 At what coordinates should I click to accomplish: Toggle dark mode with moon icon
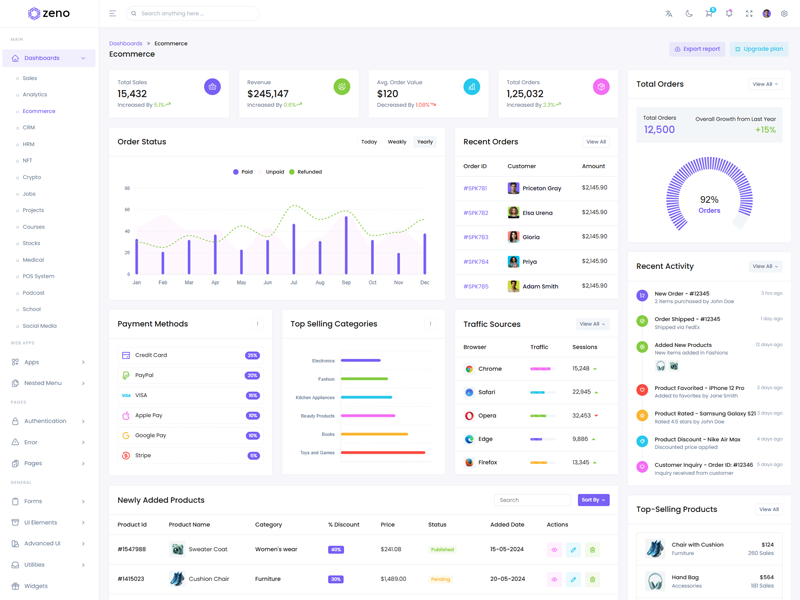click(689, 14)
